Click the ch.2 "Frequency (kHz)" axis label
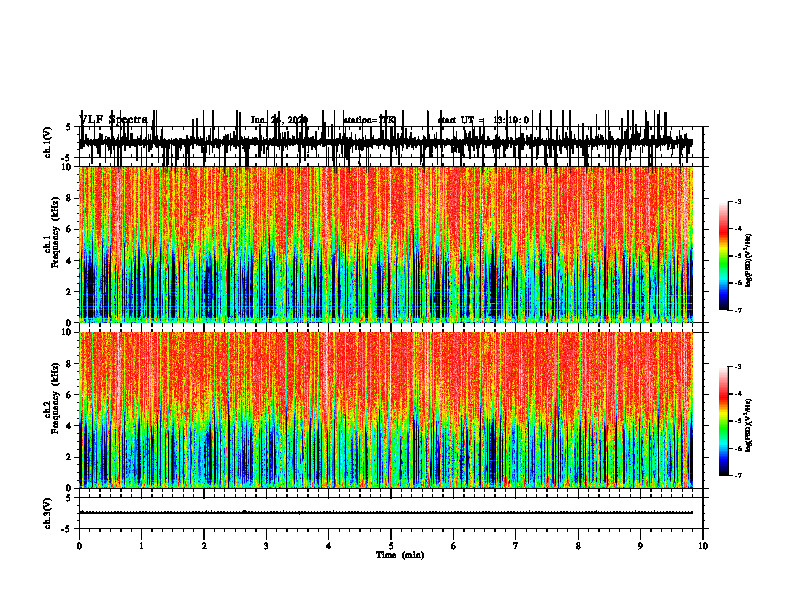The width and height of the screenshot is (792, 612). coord(55,398)
